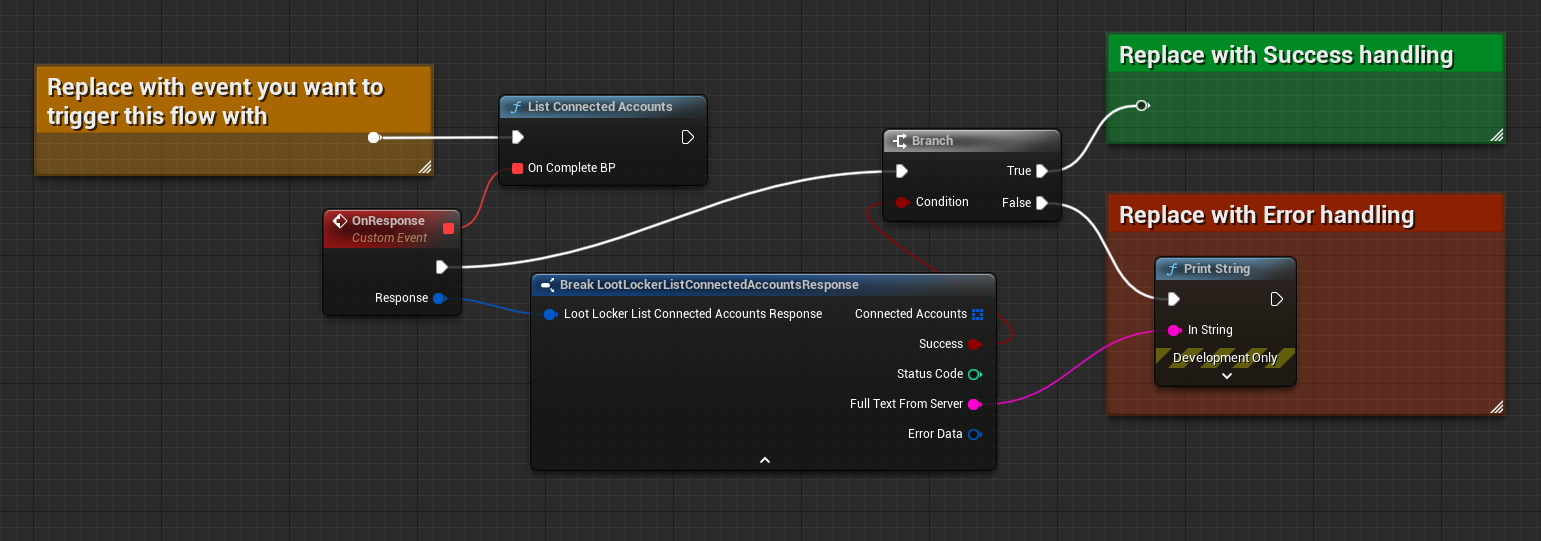Click the Connected Accounts array pin

coord(977,314)
